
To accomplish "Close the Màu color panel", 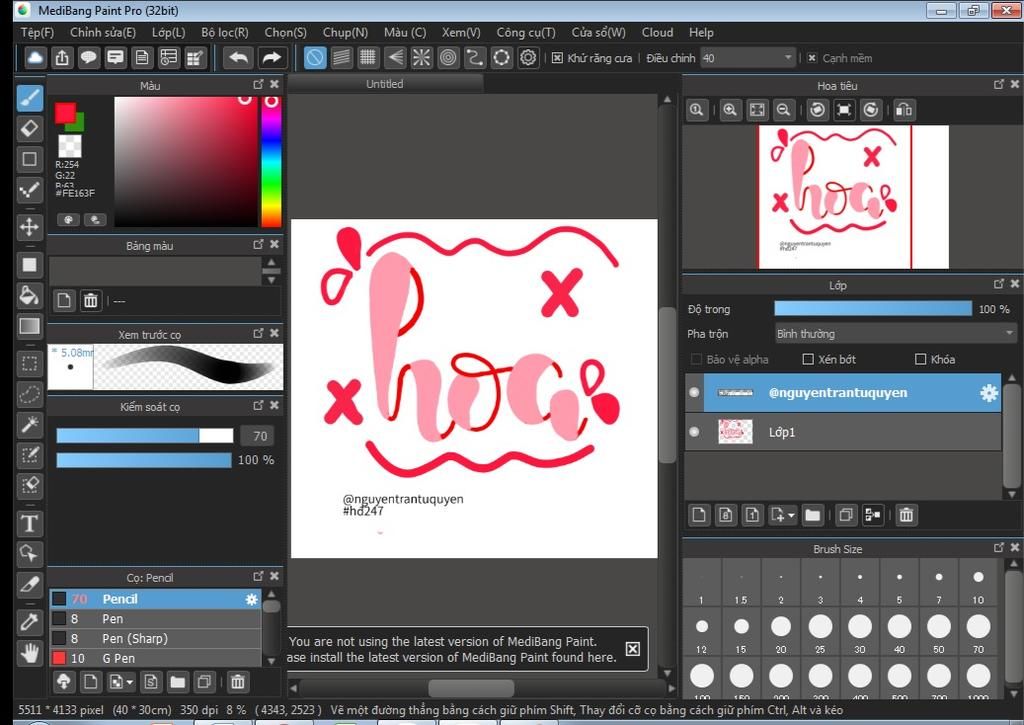I will pyautogui.click(x=274, y=84).
